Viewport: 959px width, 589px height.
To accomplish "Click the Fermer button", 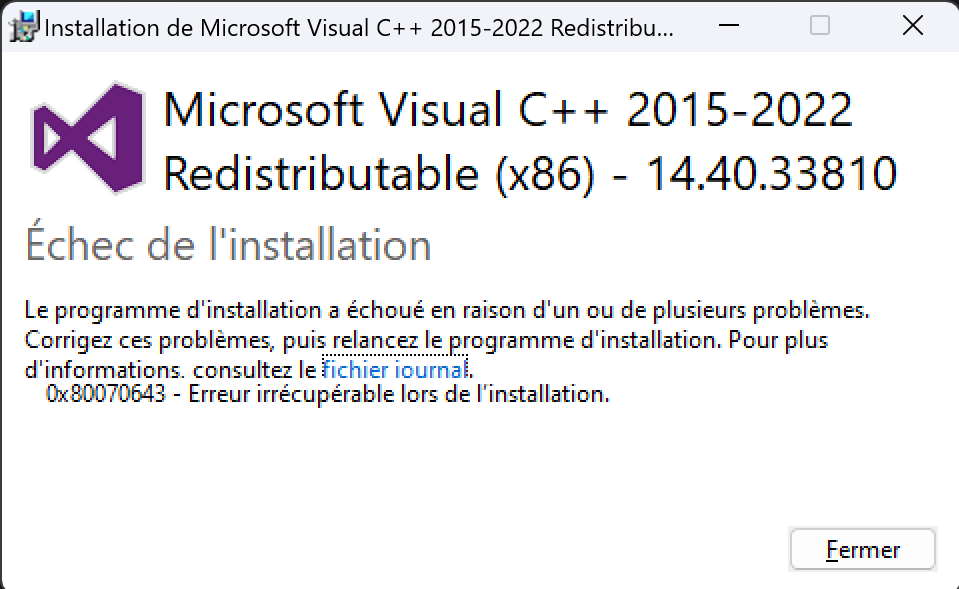I will (862, 549).
